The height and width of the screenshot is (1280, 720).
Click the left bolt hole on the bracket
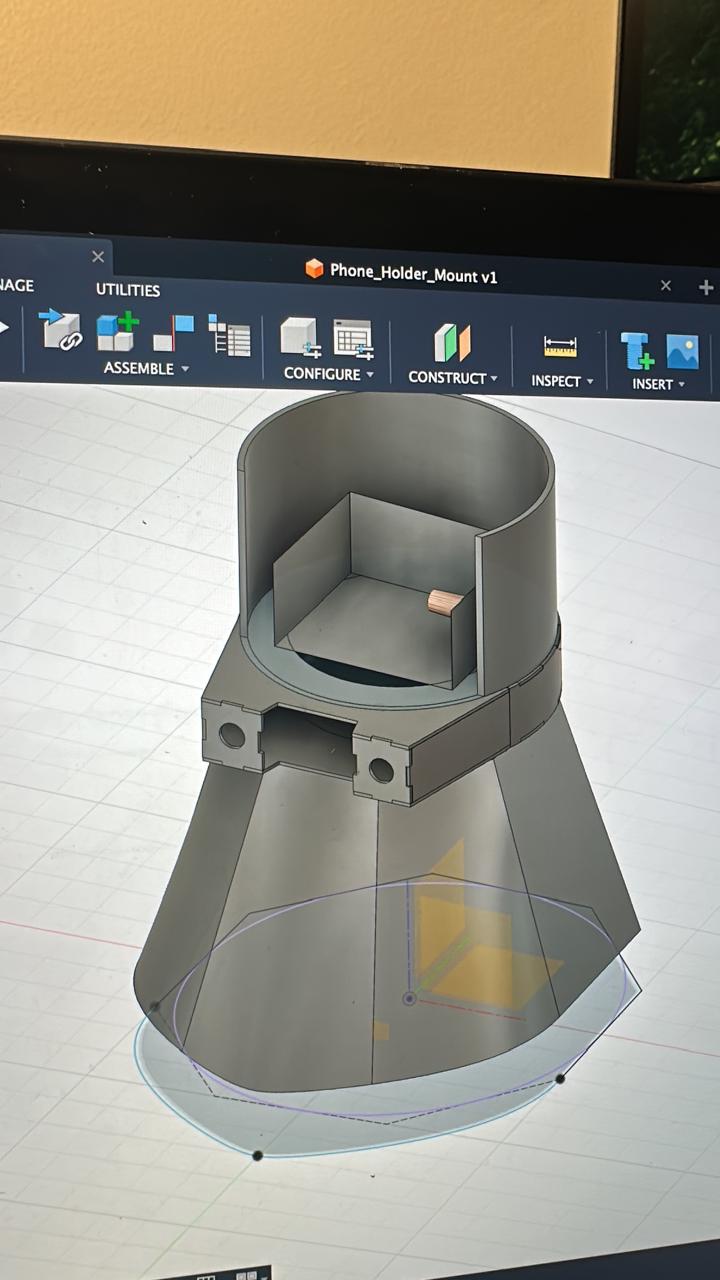click(232, 736)
